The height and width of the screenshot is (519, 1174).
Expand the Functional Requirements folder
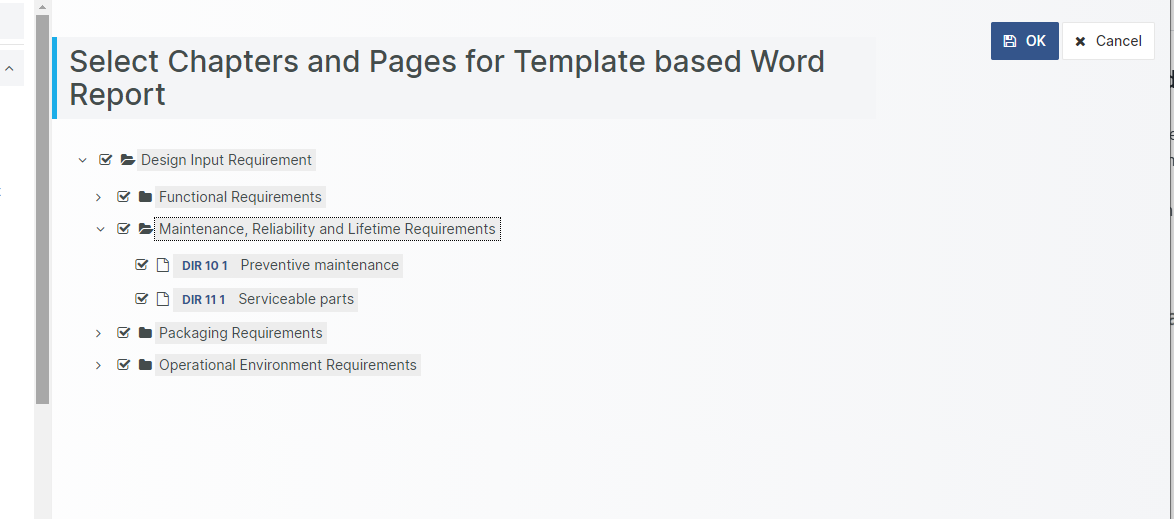click(99, 197)
